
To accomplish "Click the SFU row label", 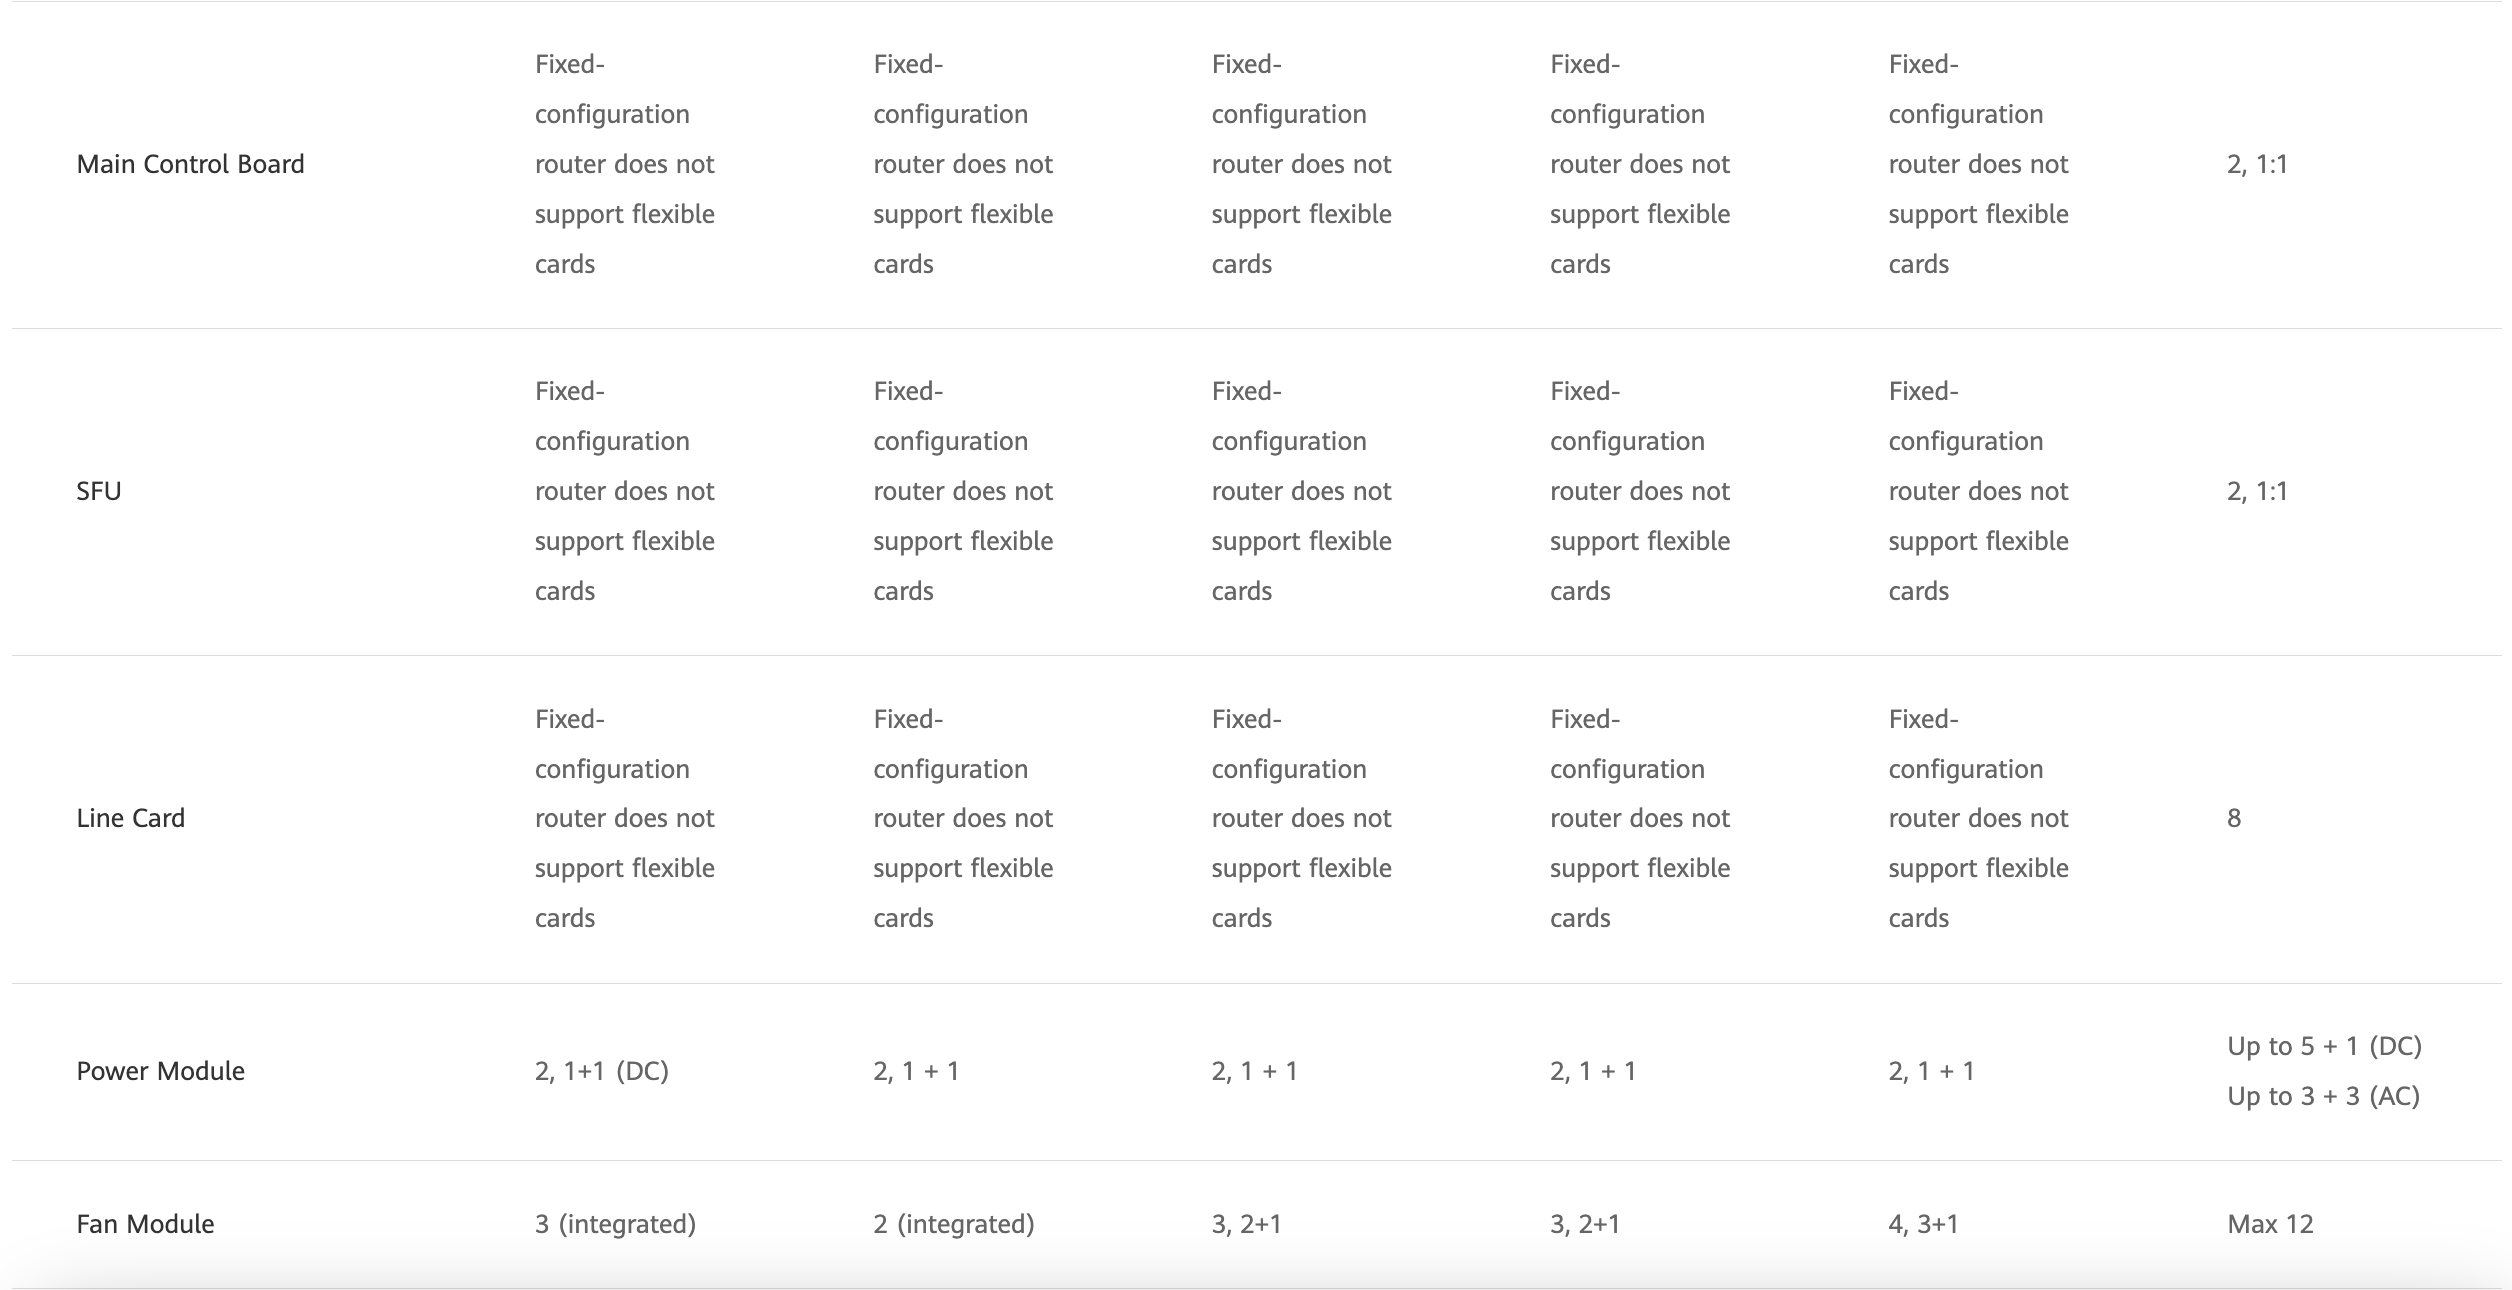I will [x=99, y=491].
